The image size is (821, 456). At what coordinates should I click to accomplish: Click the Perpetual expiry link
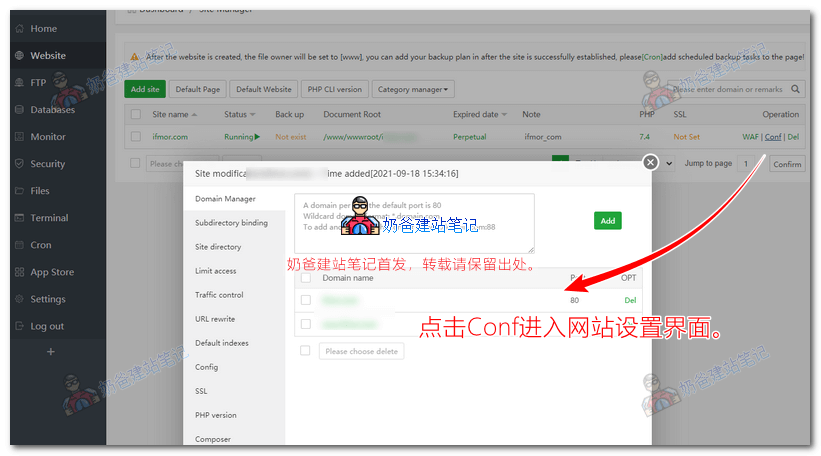(x=470, y=137)
